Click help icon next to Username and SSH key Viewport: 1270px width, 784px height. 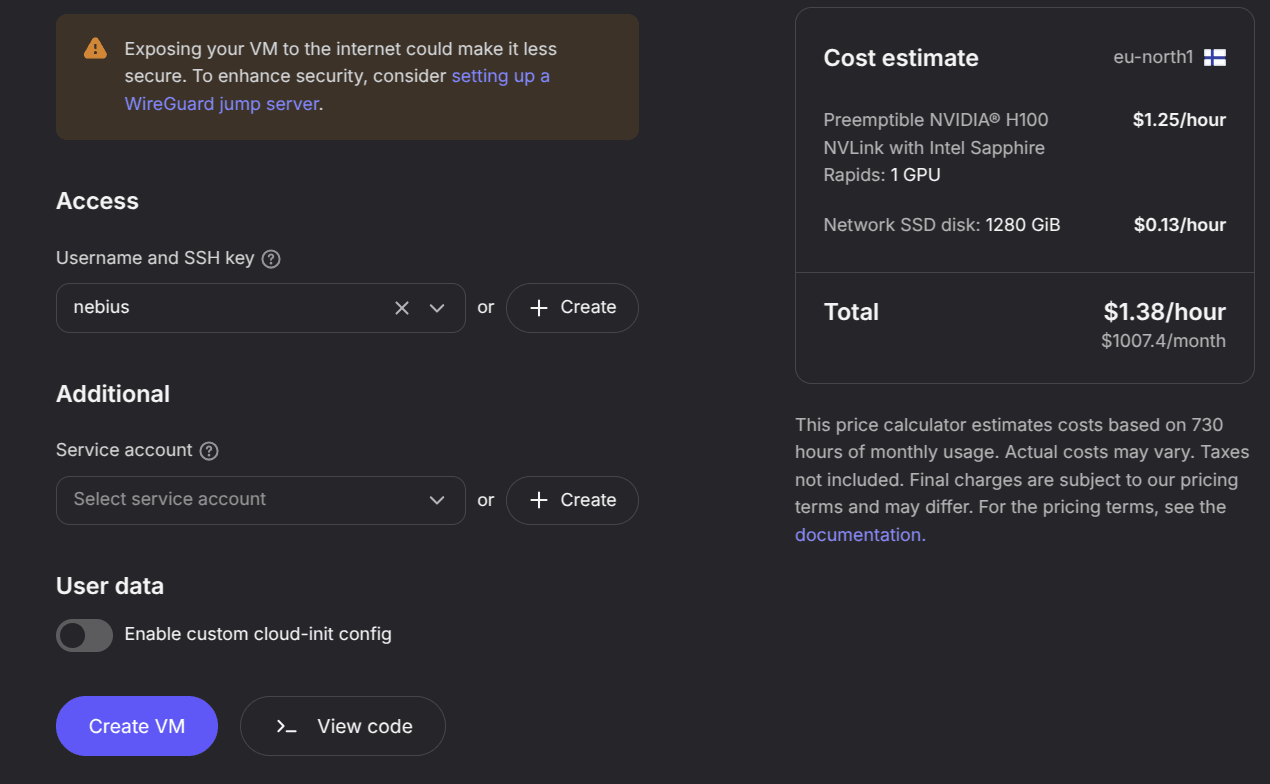(x=271, y=259)
